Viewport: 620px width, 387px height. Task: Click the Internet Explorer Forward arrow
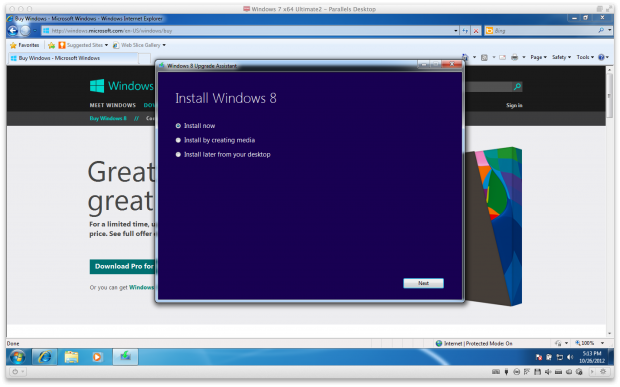pyautogui.click(x=25, y=30)
